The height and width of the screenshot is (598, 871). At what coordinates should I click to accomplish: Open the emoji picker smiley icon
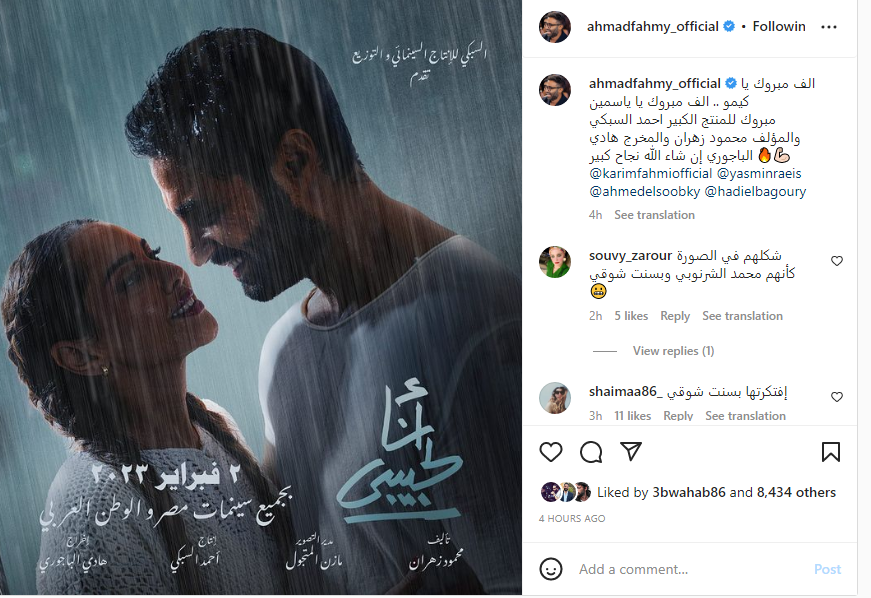[550, 569]
